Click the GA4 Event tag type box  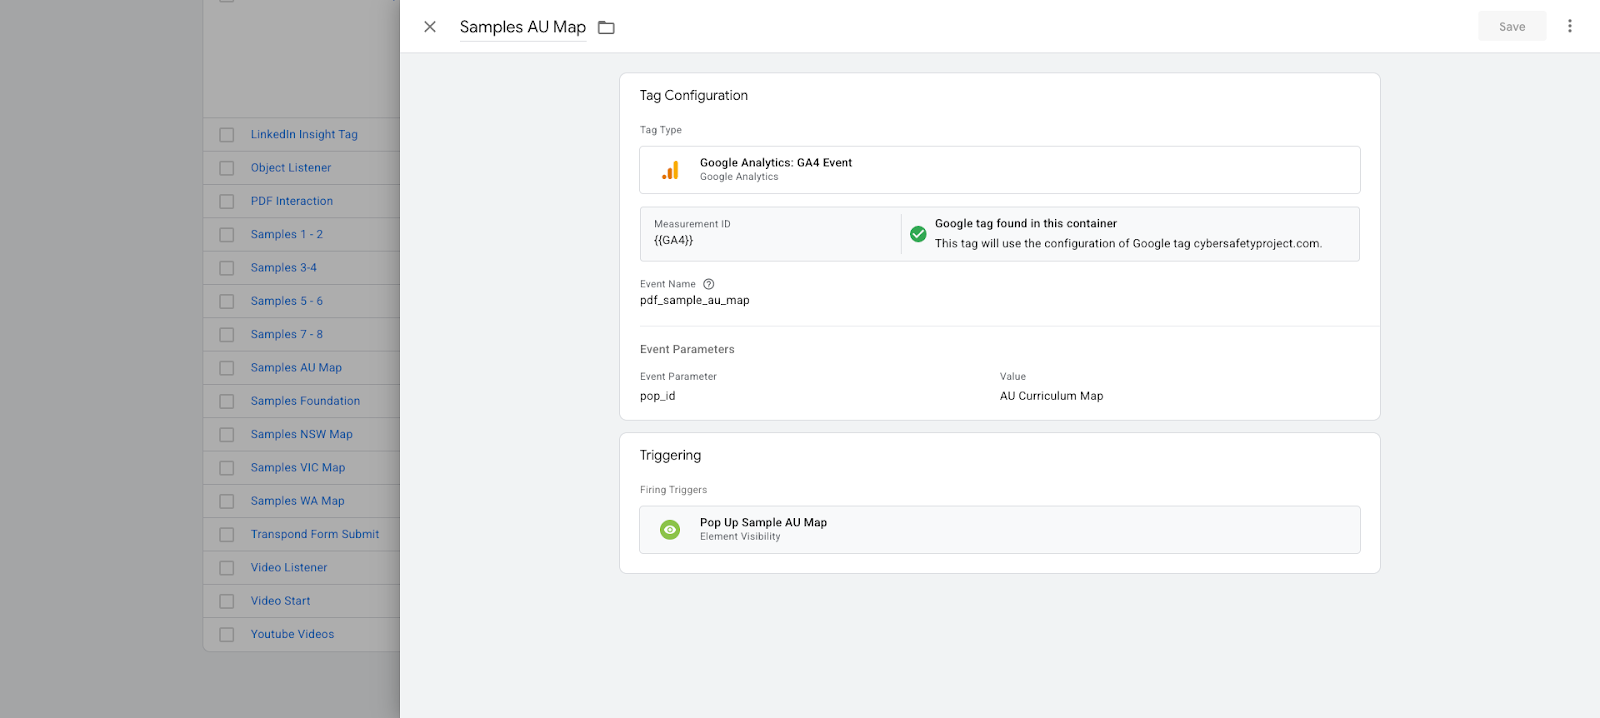(999, 170)
